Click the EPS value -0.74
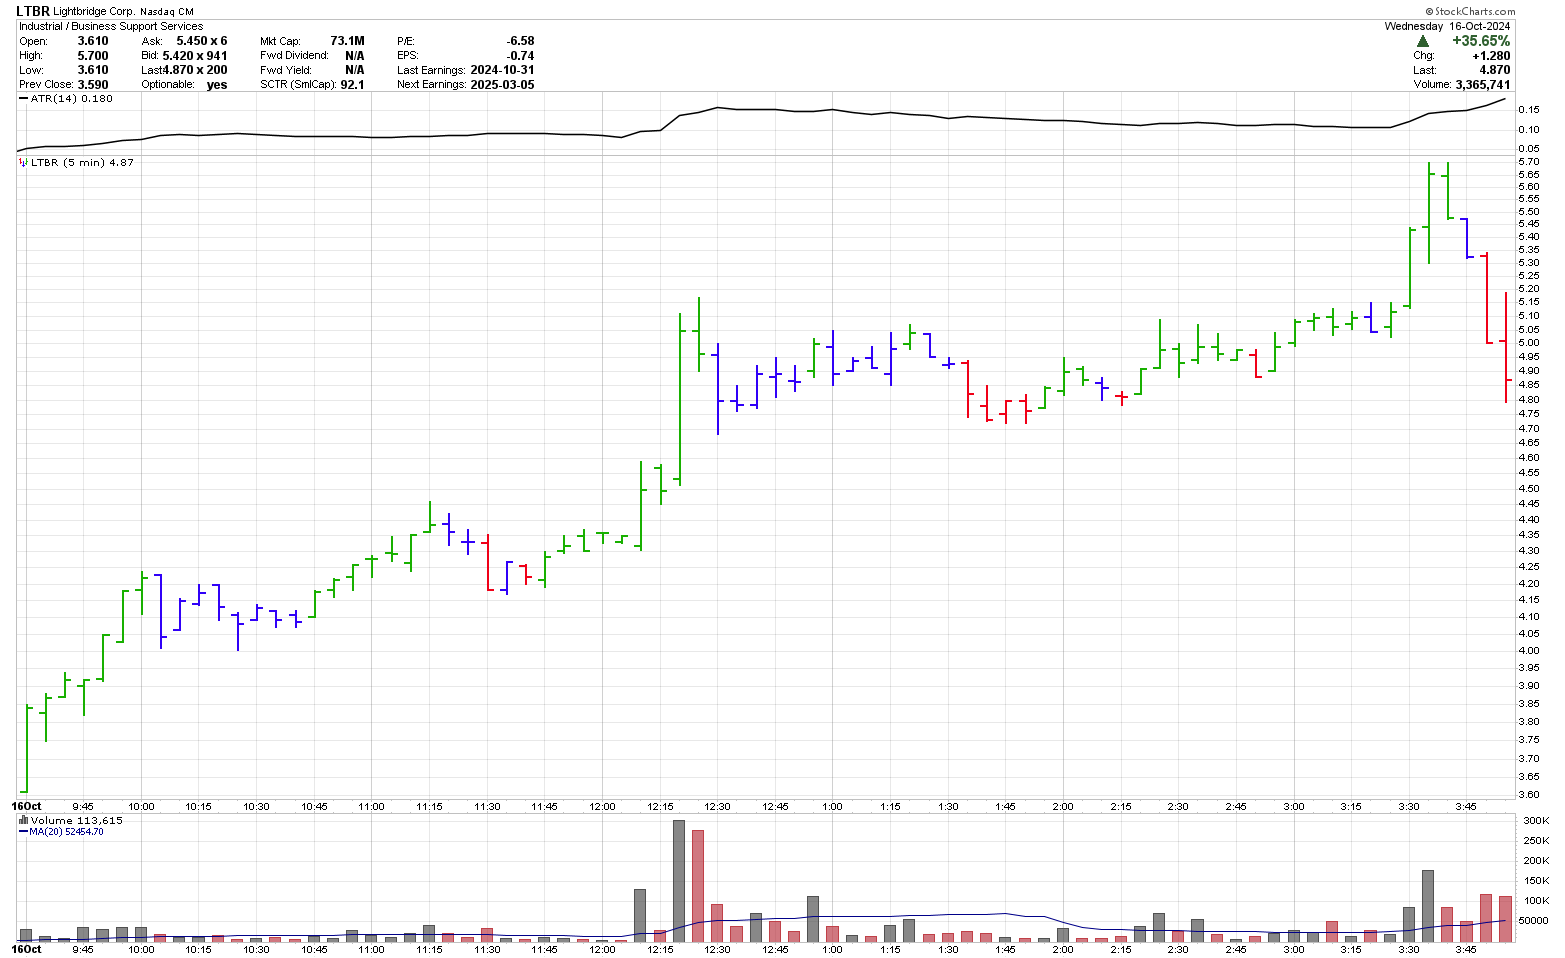 click(x=520, y=56)
